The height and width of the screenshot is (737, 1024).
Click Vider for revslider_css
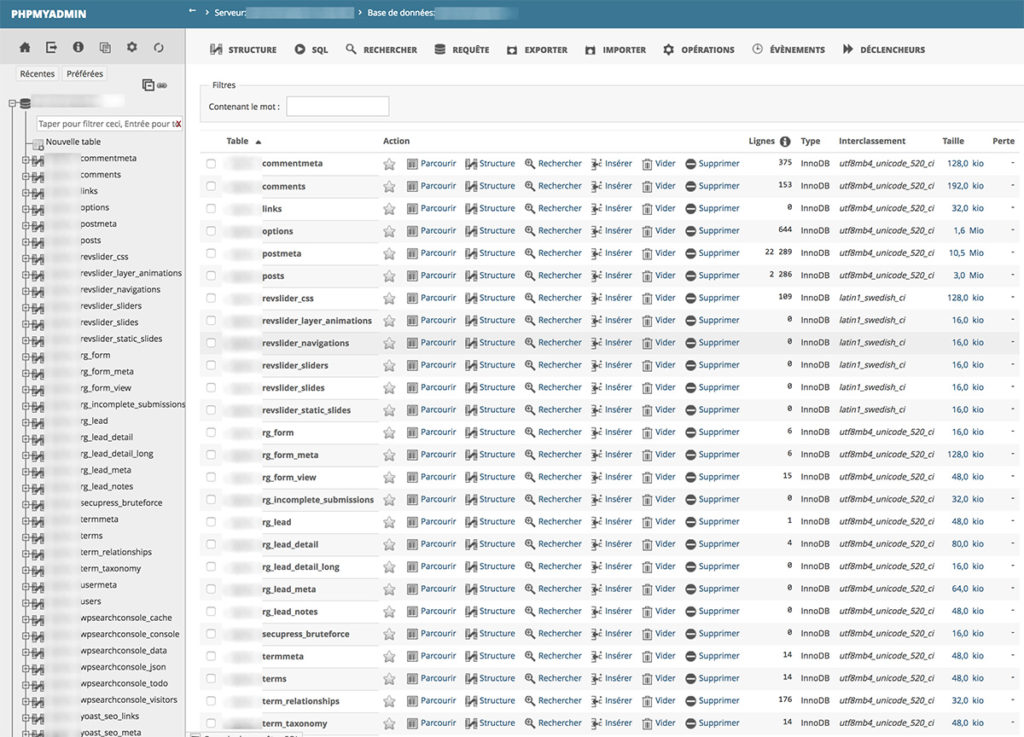click(658, 298)
